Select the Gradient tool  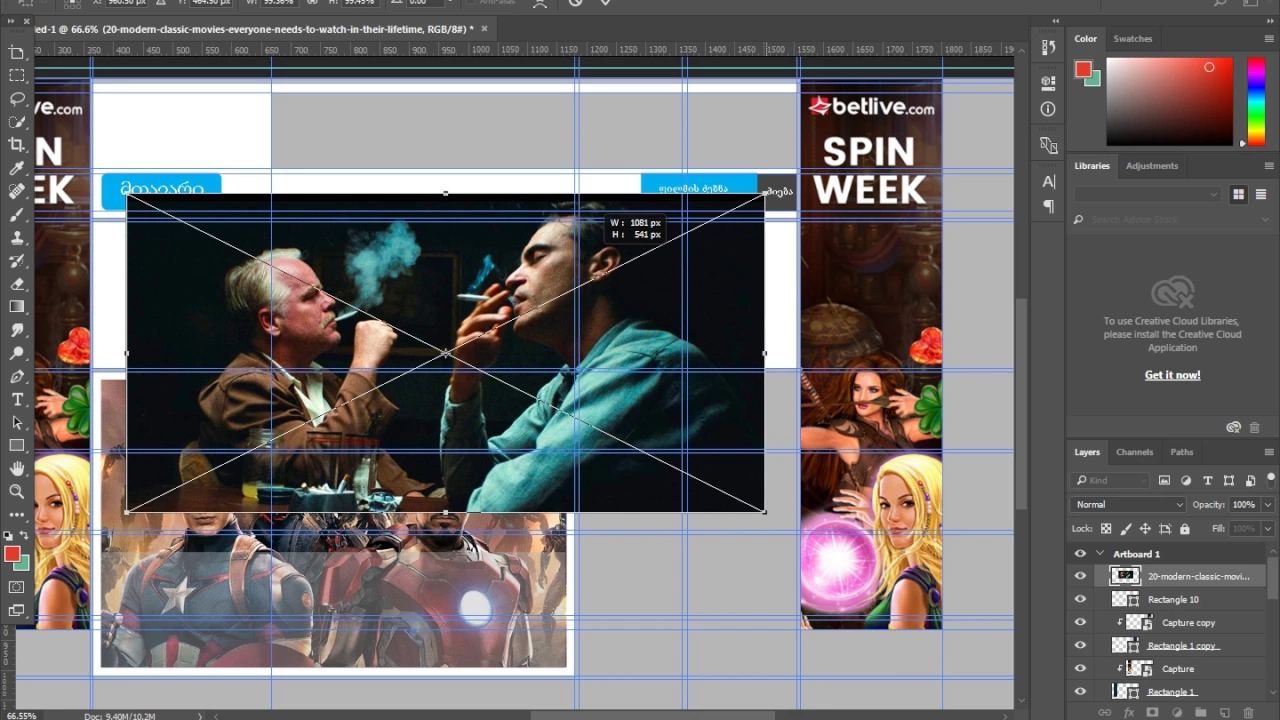(x=17, y=307)
